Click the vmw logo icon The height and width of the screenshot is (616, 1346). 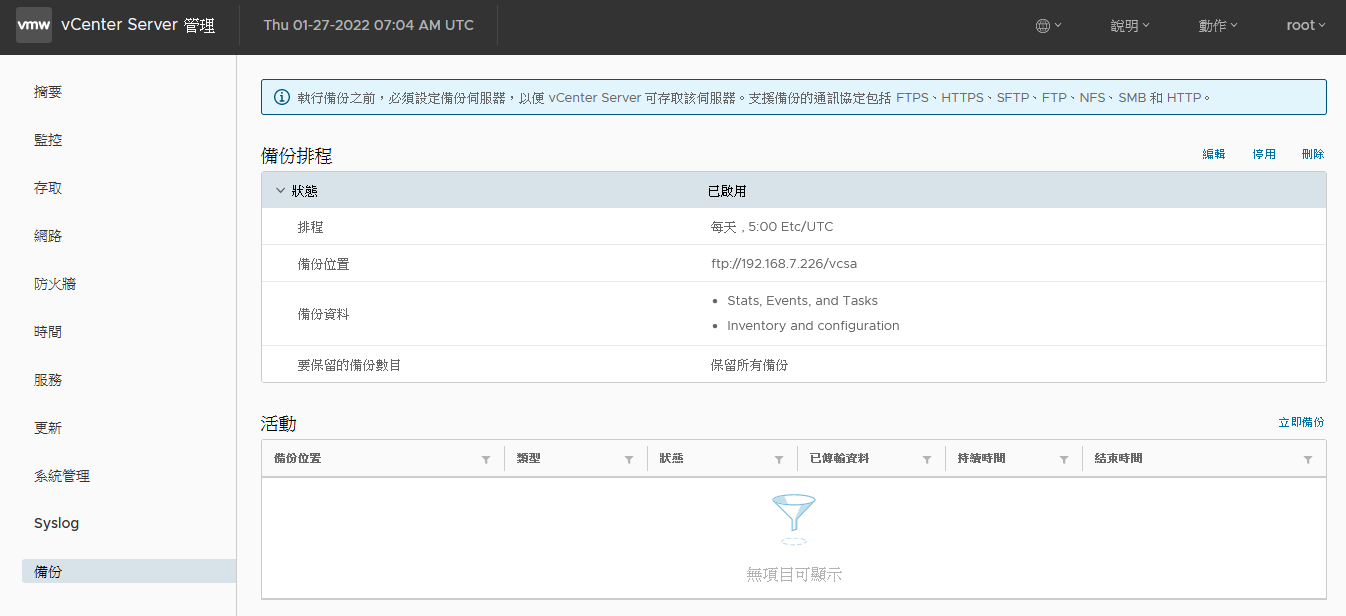(x=33, y=25)
